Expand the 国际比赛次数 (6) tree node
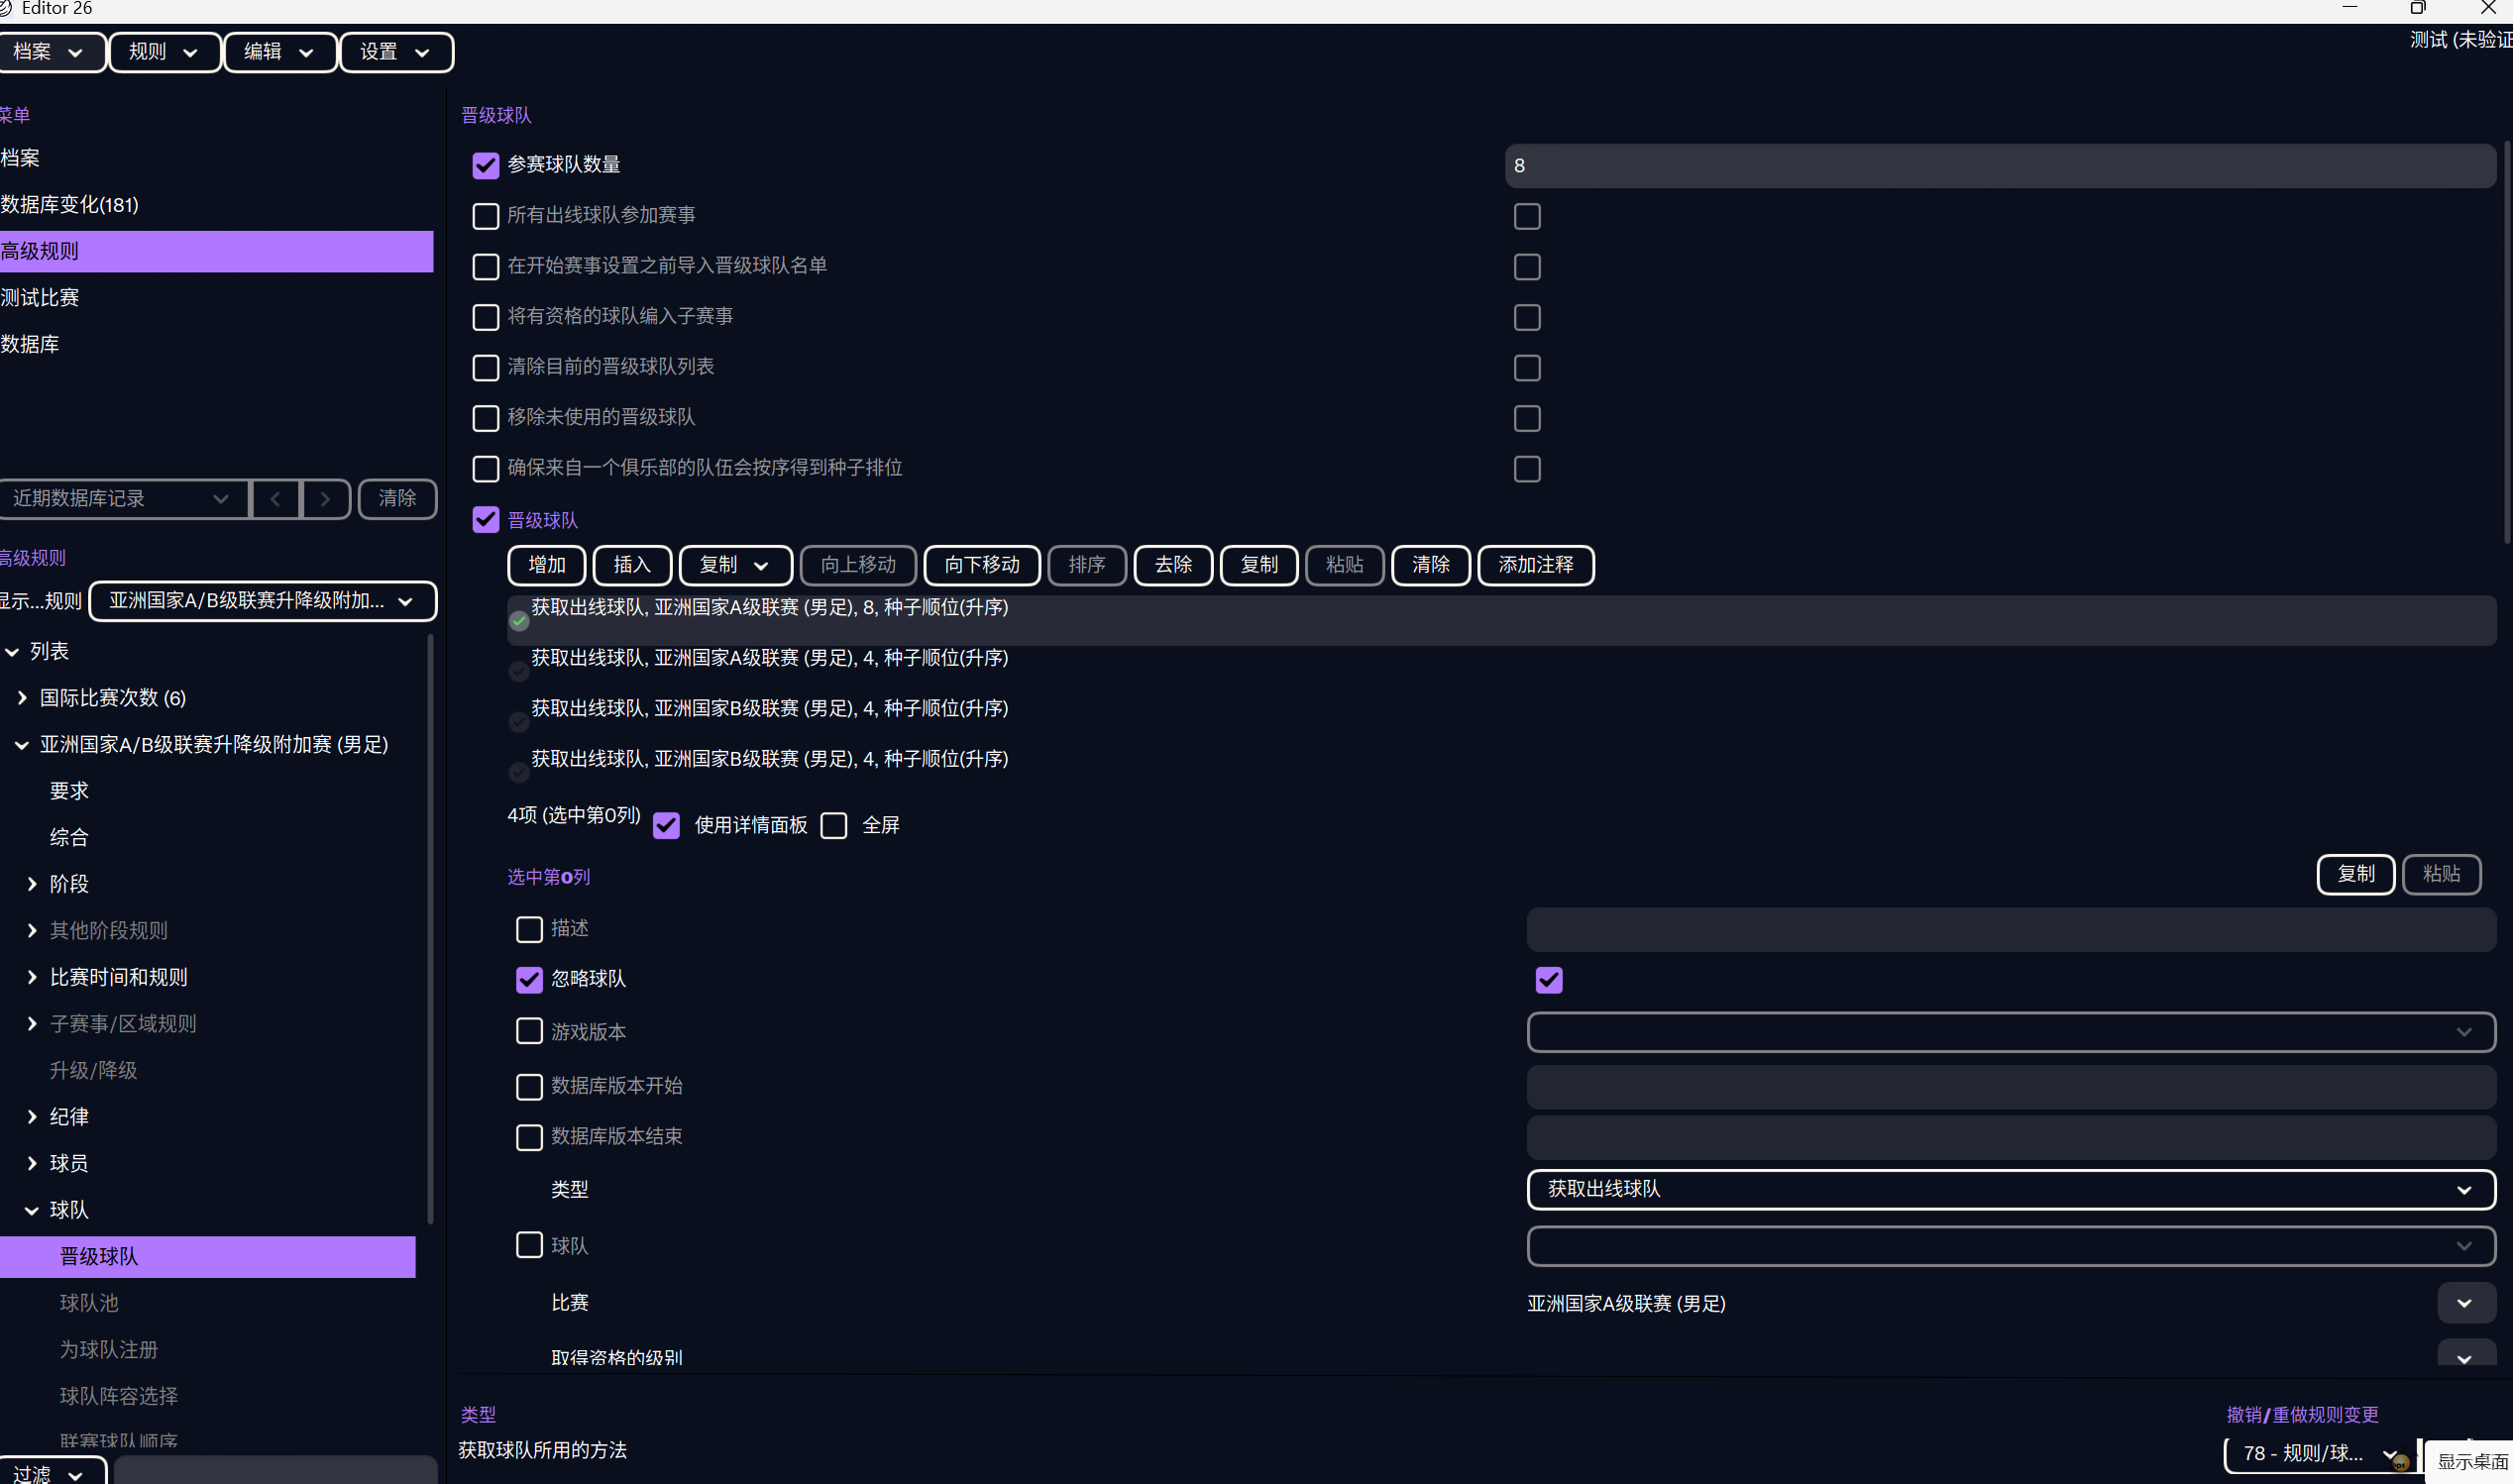Screen dimensions: 2513x1484 [x=22, y=698]
